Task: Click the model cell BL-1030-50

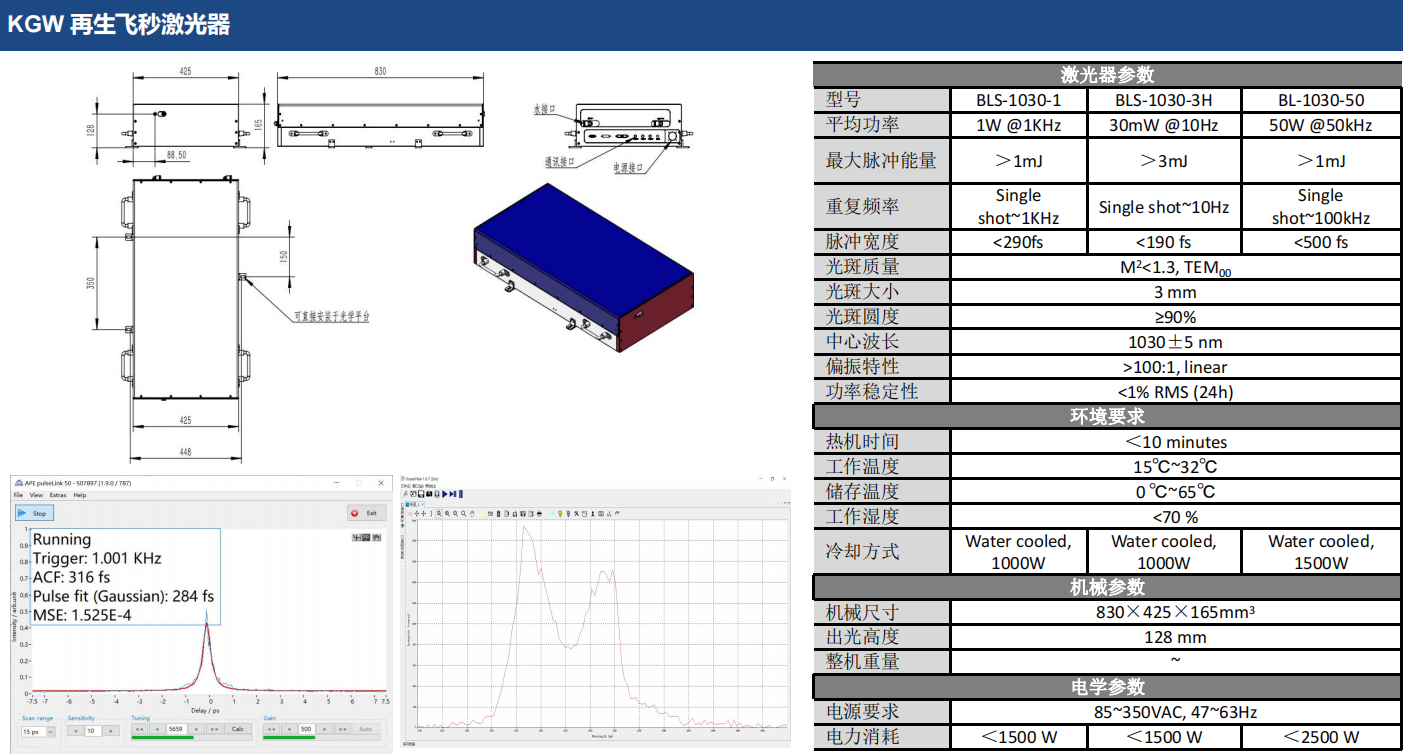Action: coord(1321,100)
